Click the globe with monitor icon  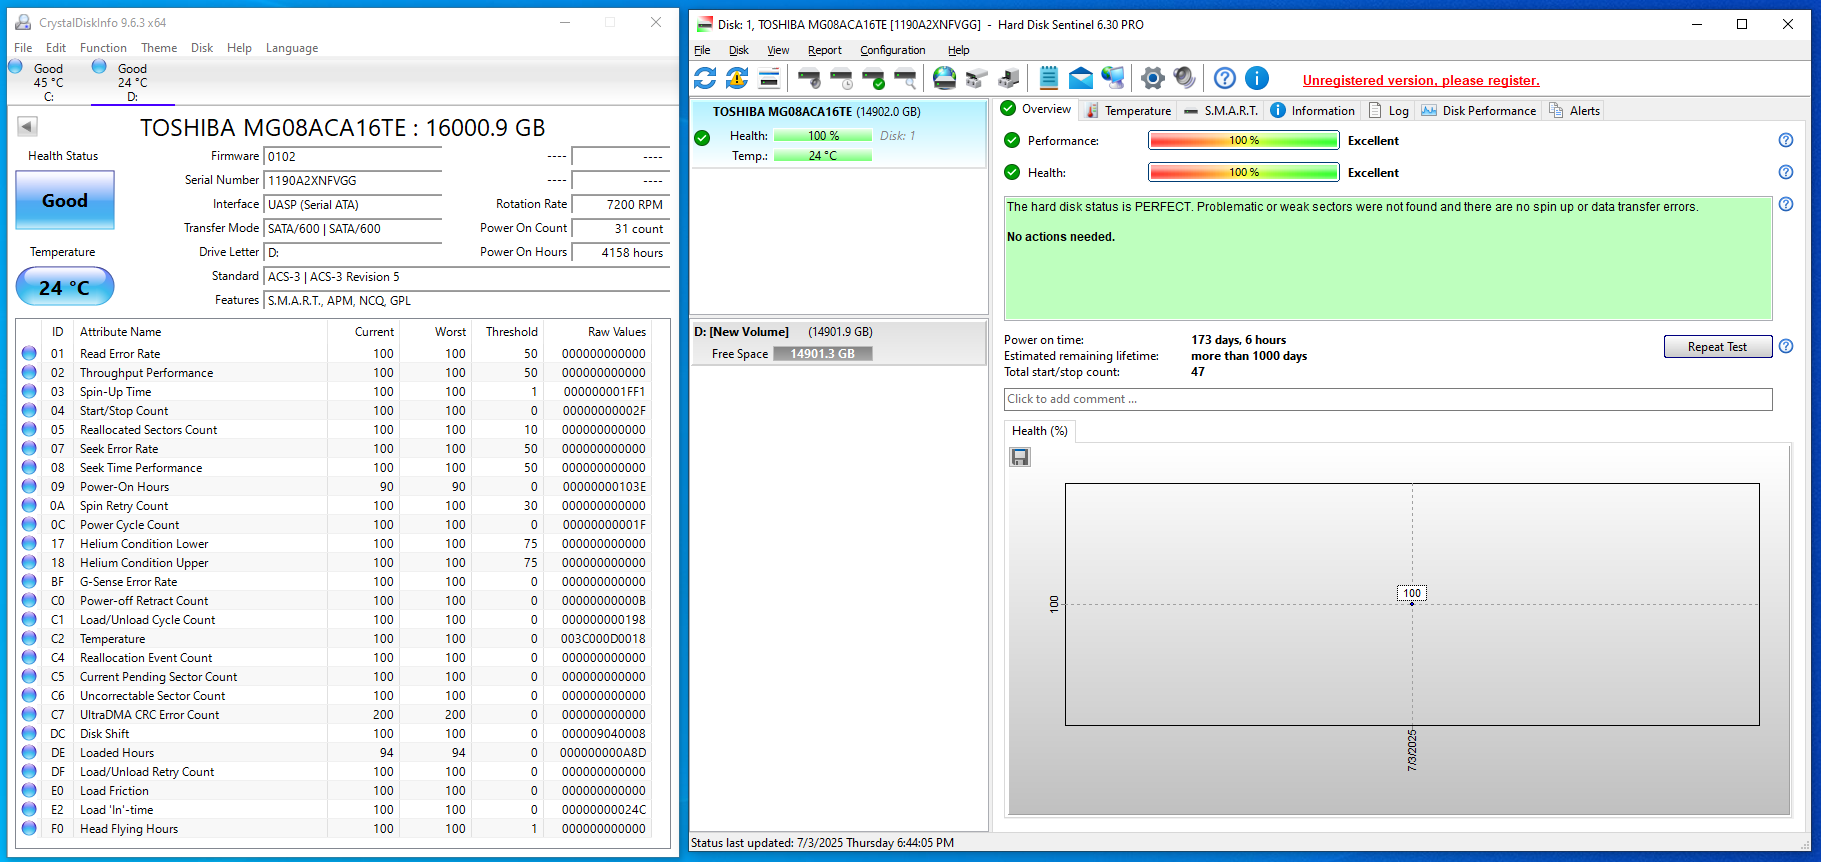click(1113, 78)
